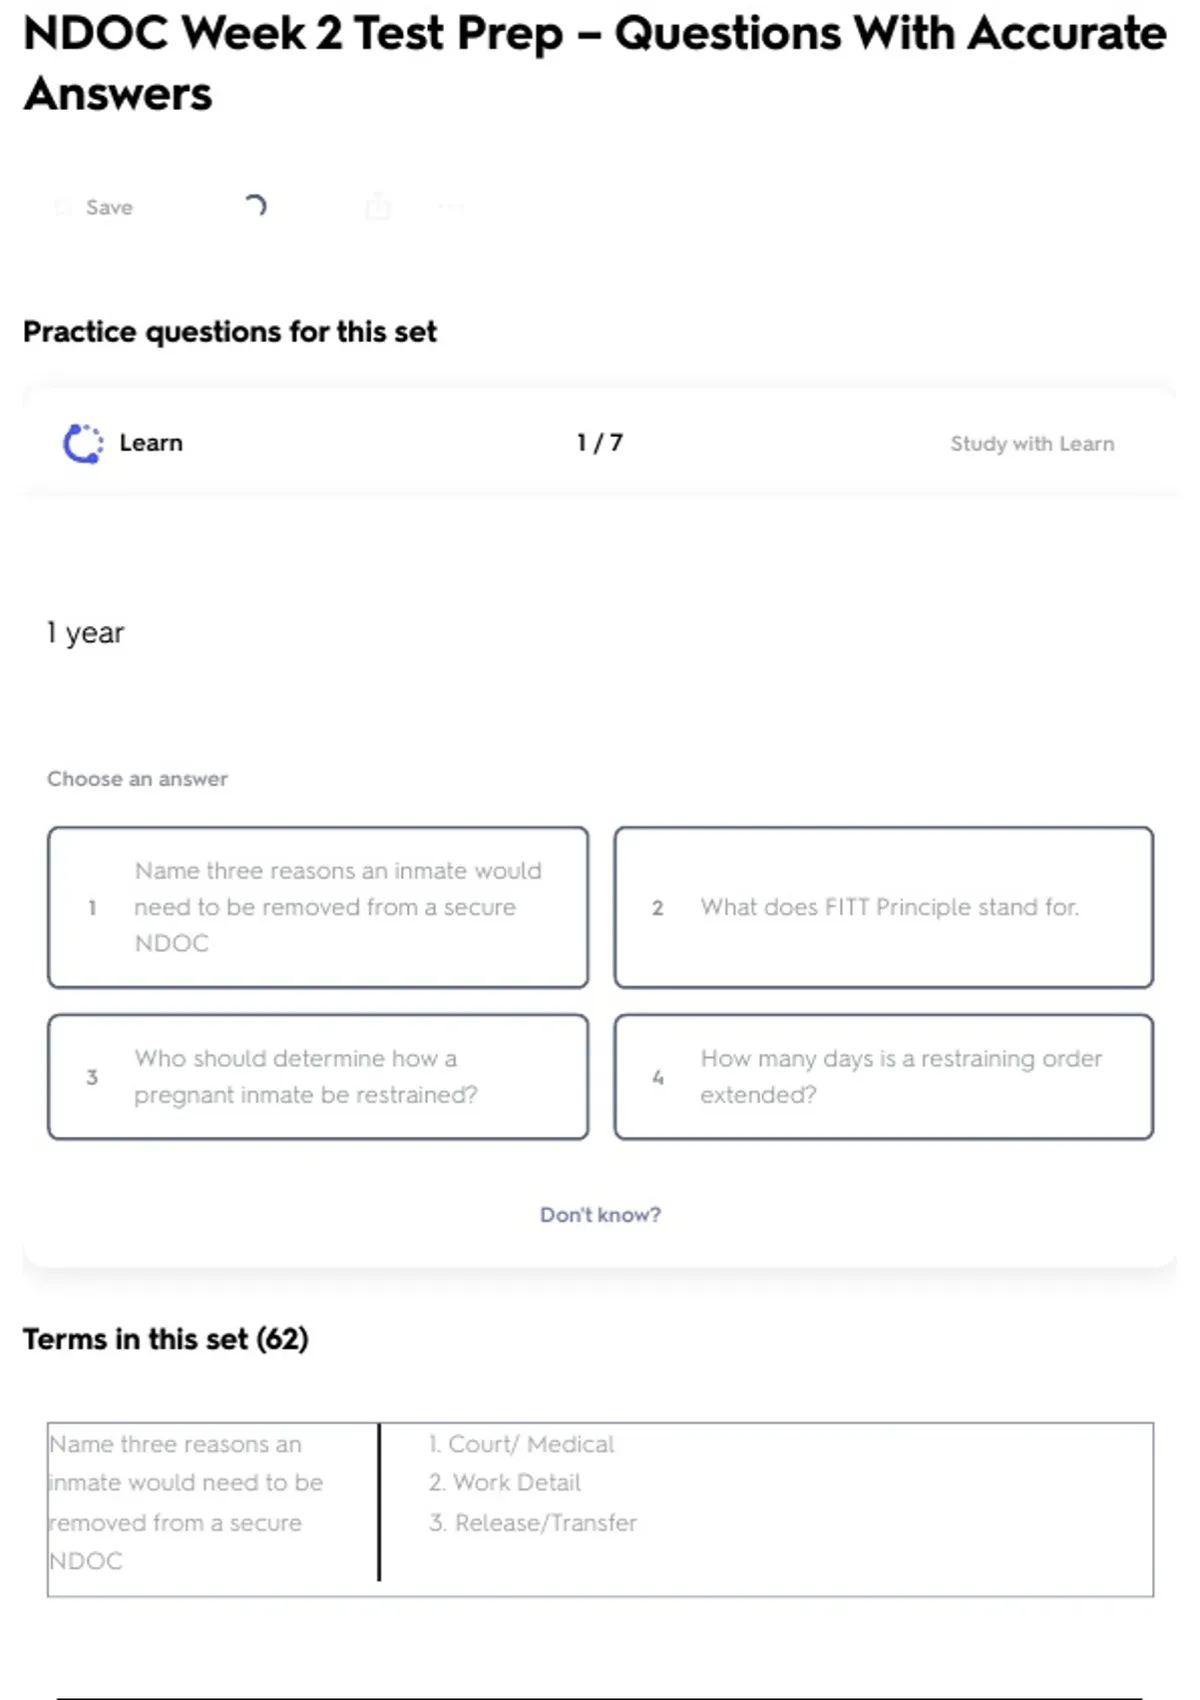Click the 1 / 7 question progress counter
Viewport: 1200px width, 1700px height.
coord(600,443)
